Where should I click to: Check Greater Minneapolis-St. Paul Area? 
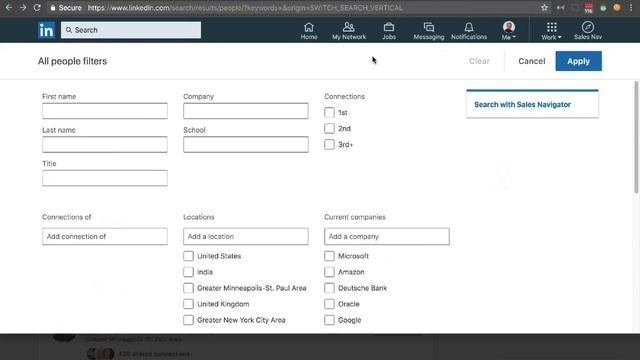(188, 288)
